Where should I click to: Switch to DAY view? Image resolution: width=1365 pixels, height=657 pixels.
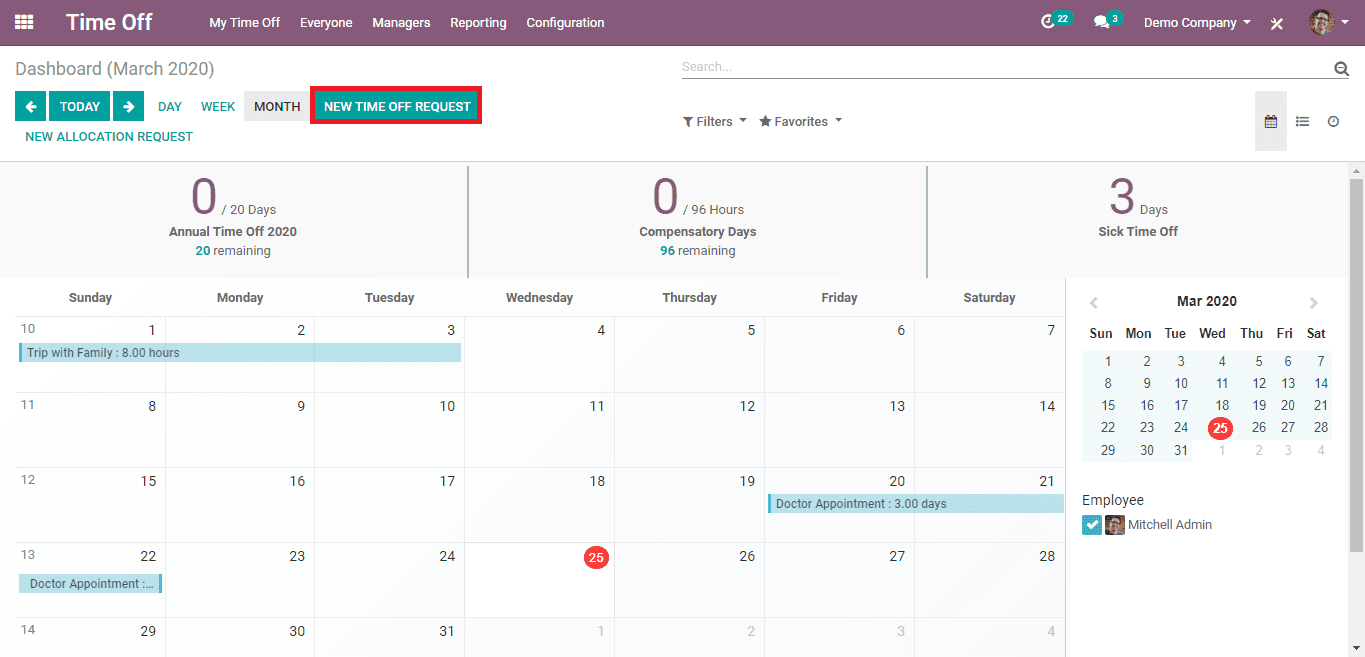170,106
